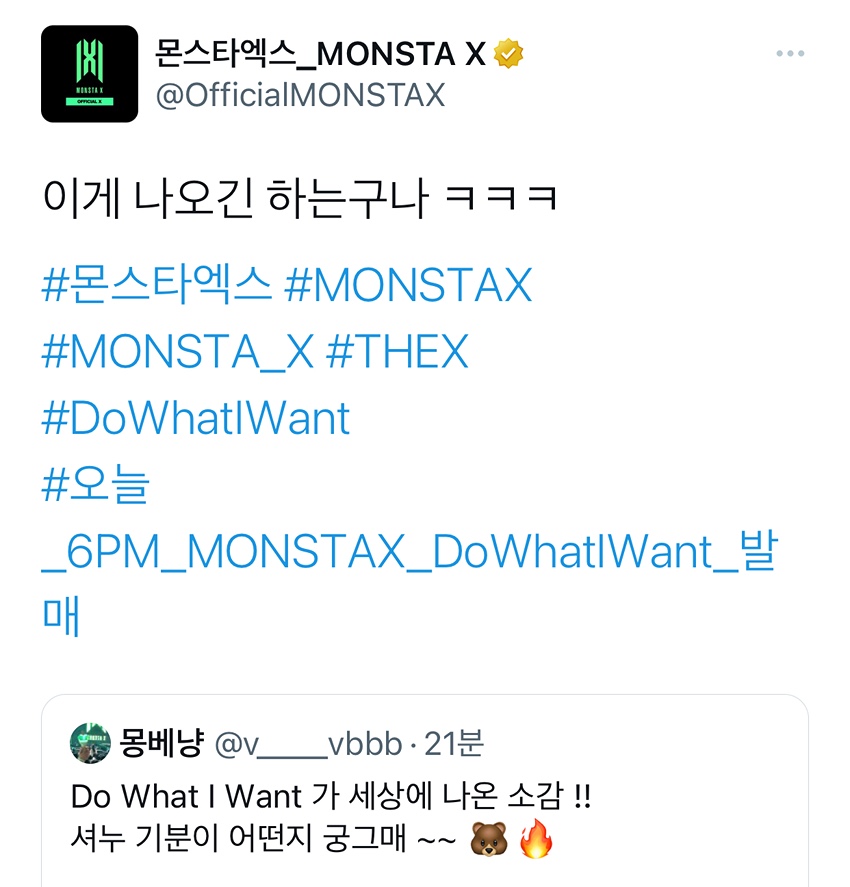This screenshot has height=887, width=850.
Task: Open hashtag #DoWhatIWant
Action: point(196,418)
